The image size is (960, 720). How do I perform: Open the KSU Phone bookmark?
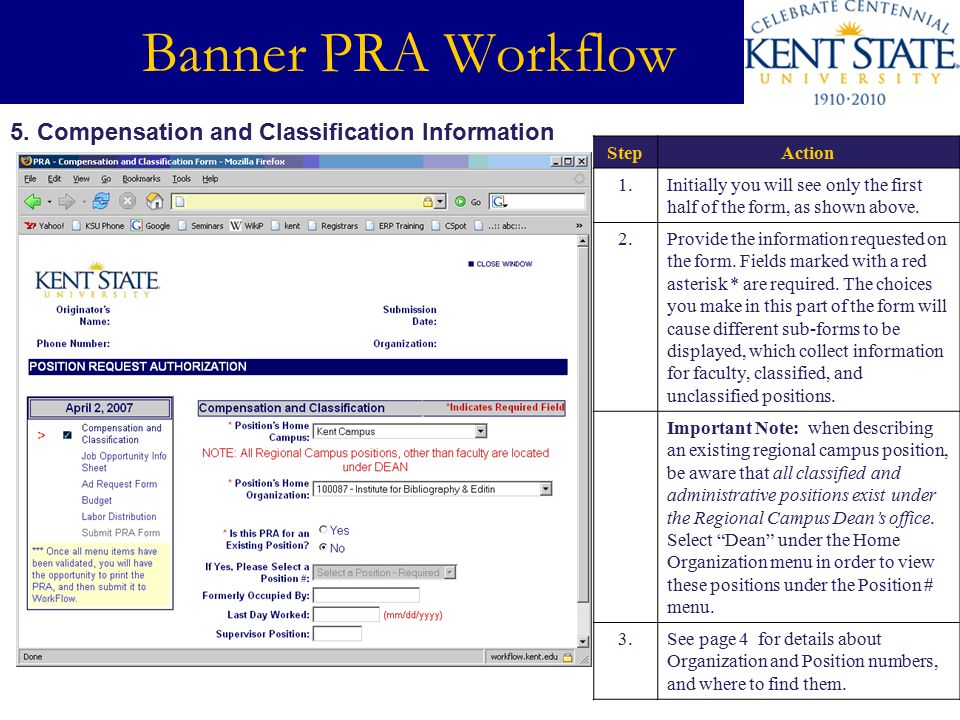(x=98, y=226)
